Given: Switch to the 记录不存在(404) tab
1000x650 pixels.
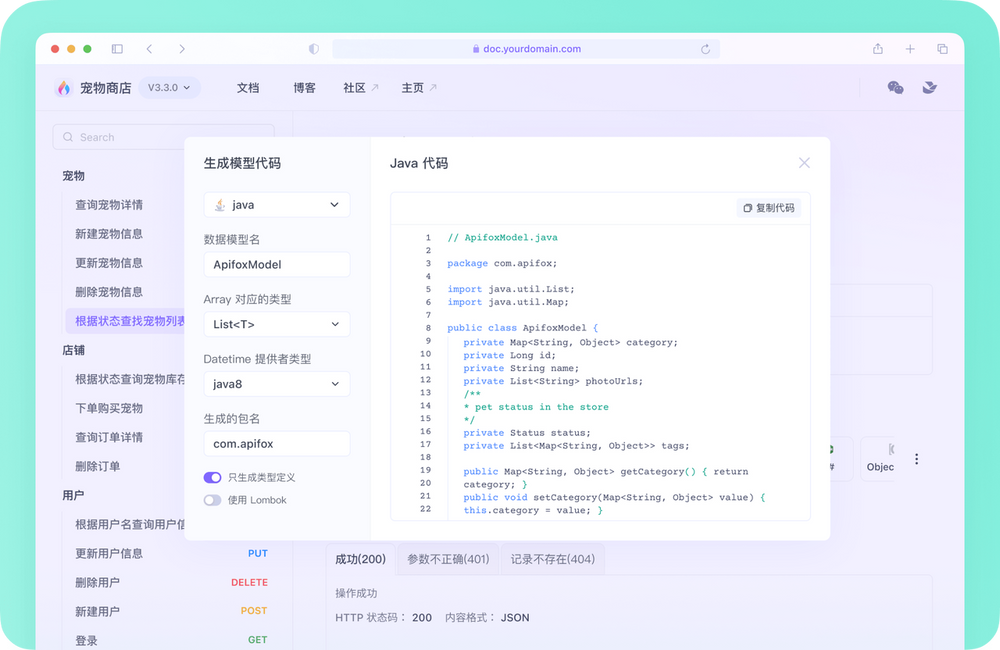Looking at the screenshot, I should point(553,559).
